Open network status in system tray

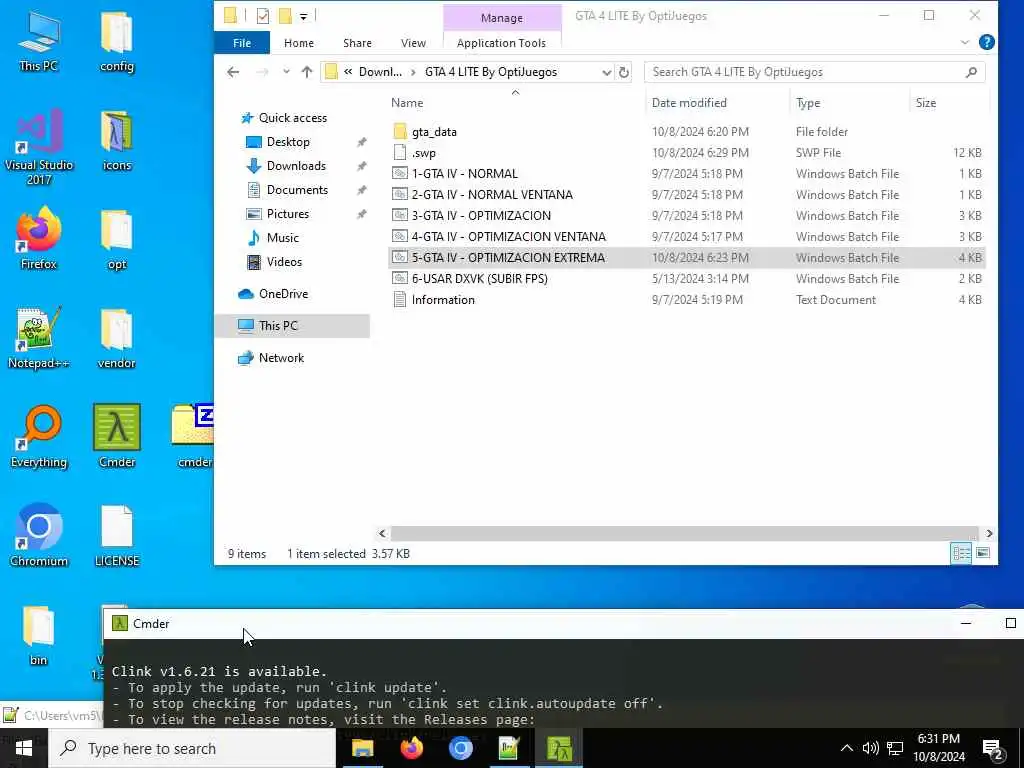[895, 748]
